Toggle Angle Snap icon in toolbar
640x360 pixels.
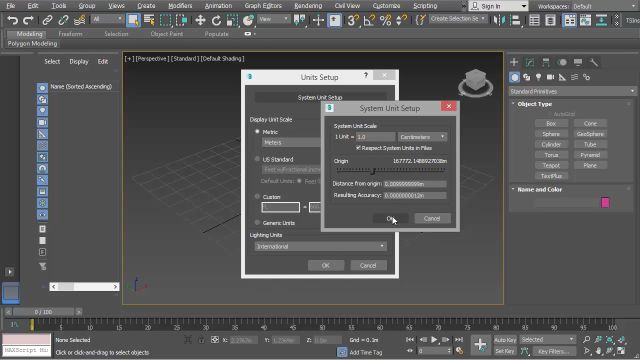[x=369, y=20]
